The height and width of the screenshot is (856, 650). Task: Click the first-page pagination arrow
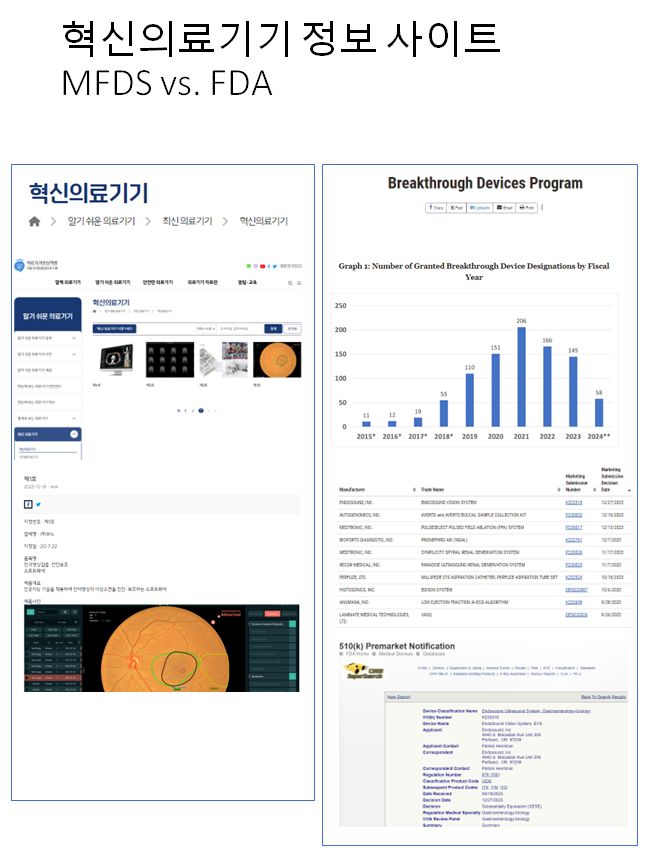pyautogui.click(x=178, y=411)
